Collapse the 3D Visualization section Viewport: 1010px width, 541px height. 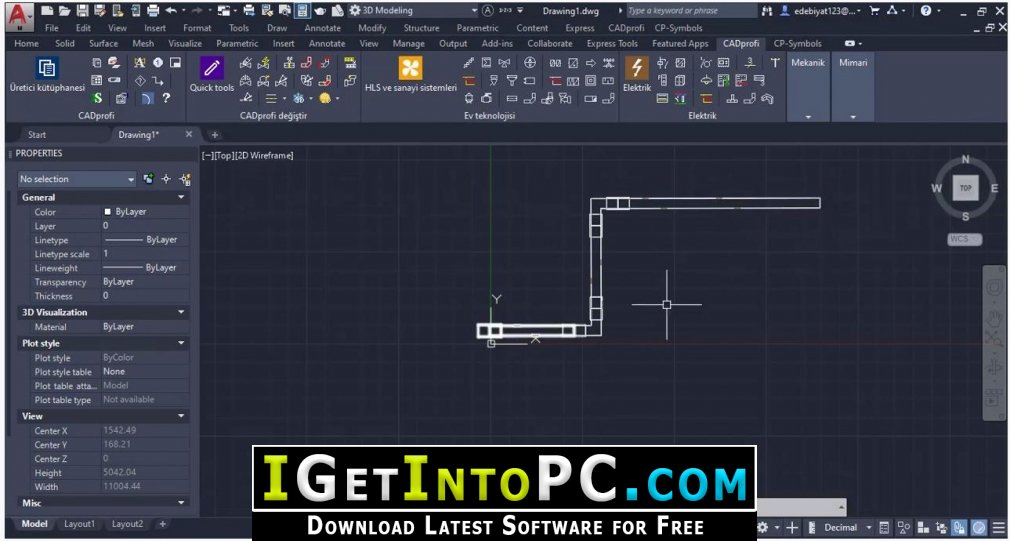(x=181, y=312)
